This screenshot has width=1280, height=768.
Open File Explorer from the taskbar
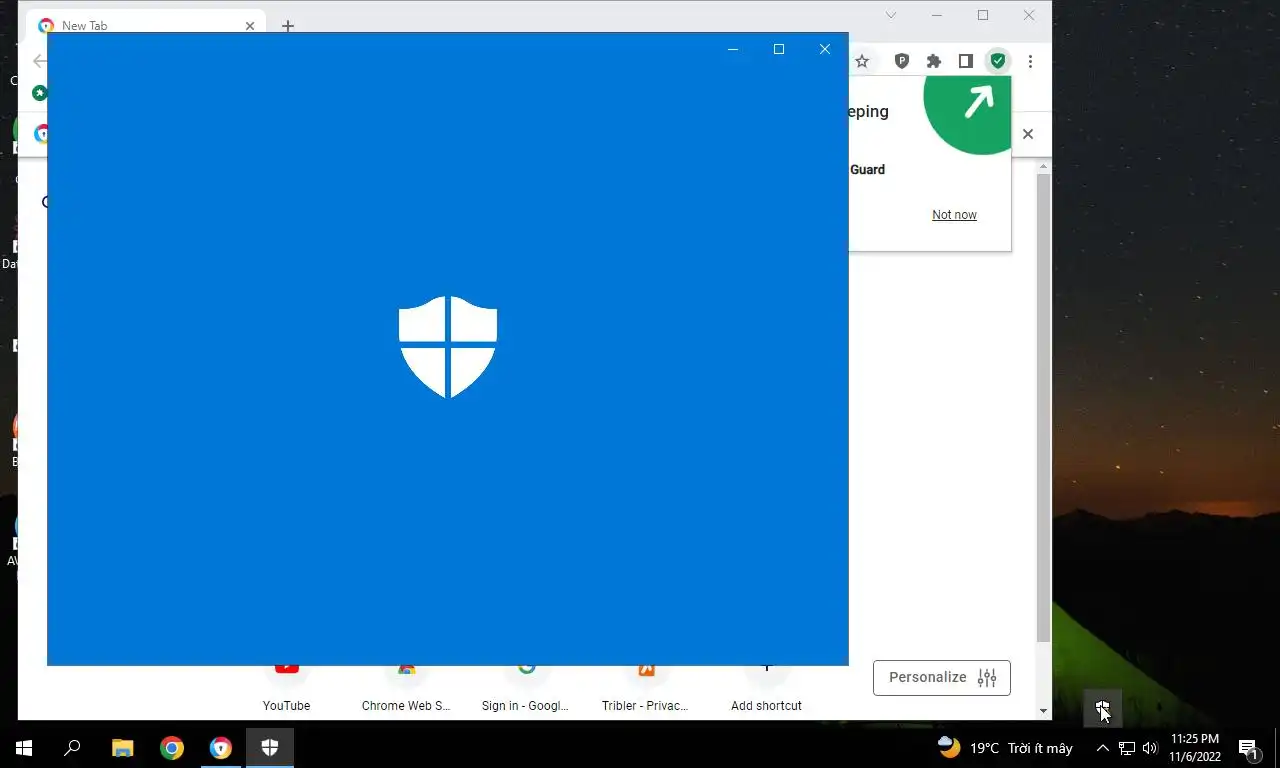pyautogui.click(x=122, y=747)
